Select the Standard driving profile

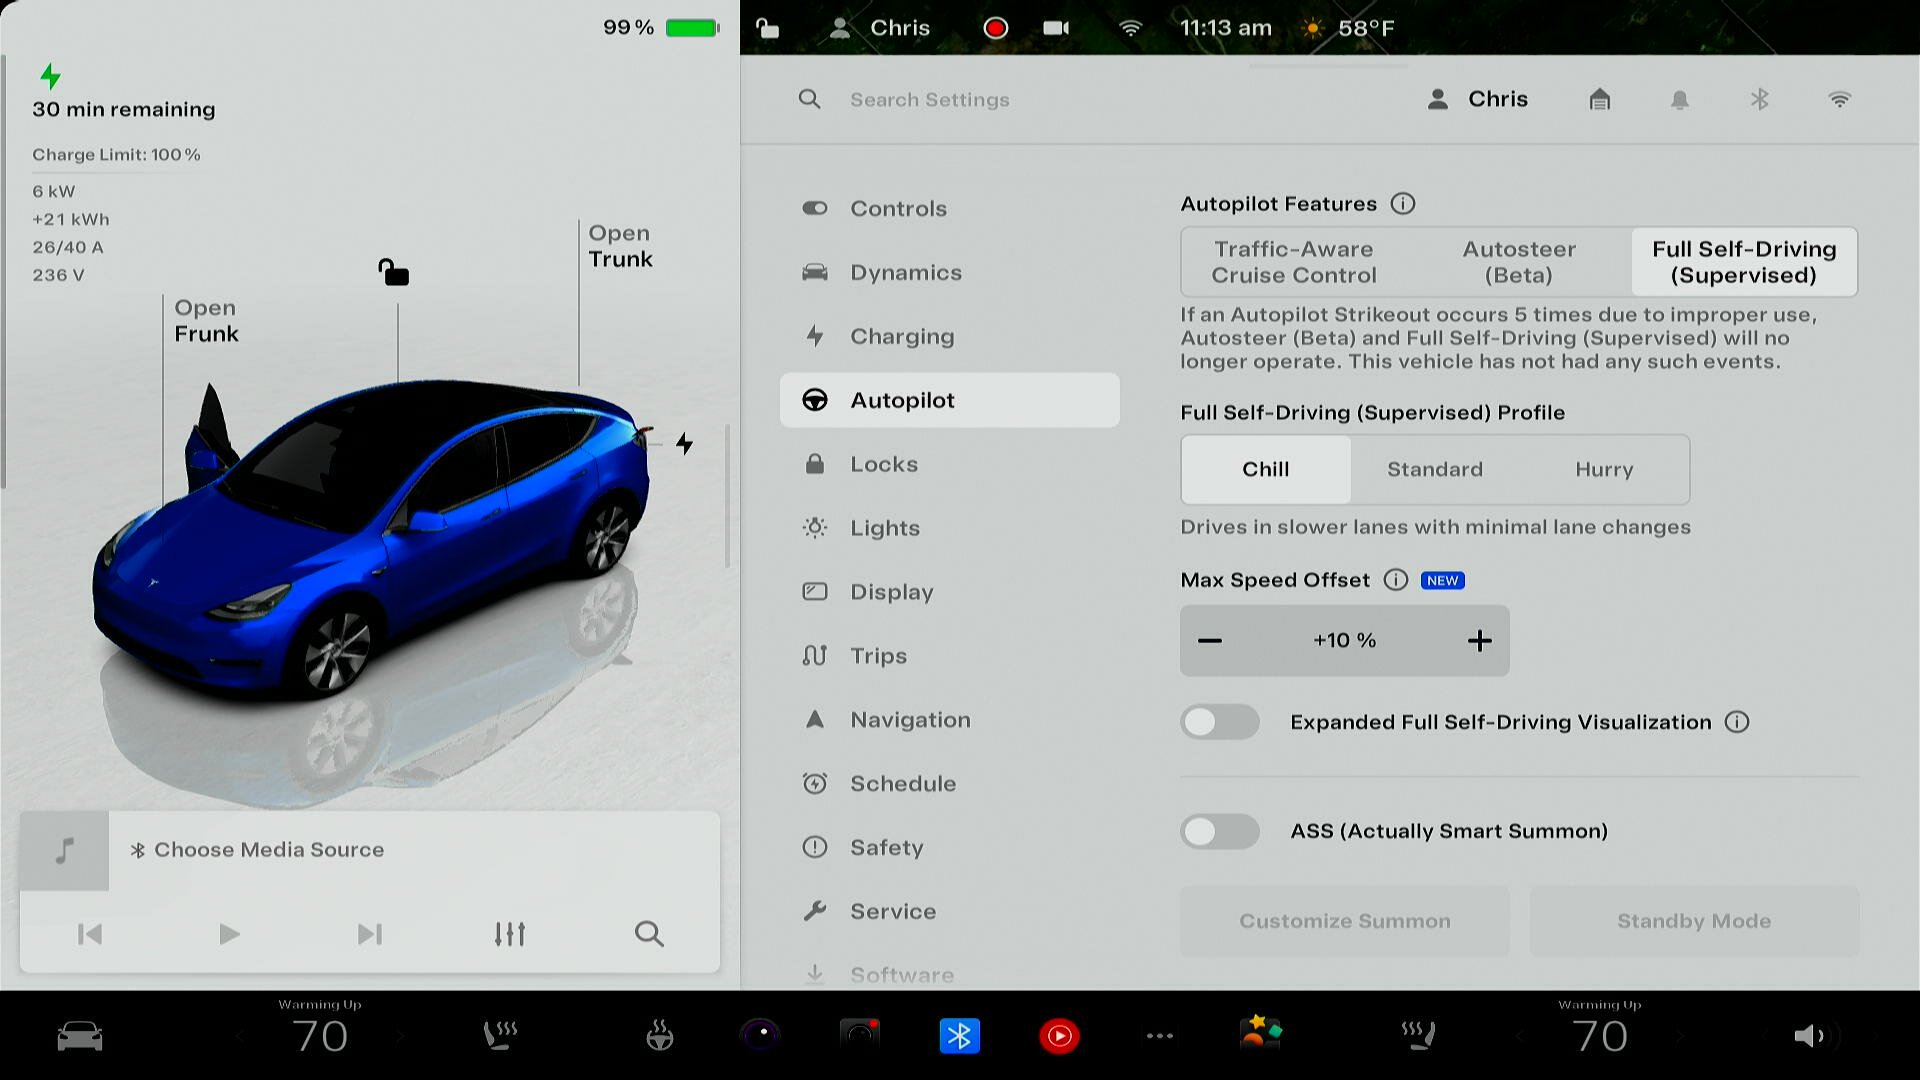point(1434,469)
